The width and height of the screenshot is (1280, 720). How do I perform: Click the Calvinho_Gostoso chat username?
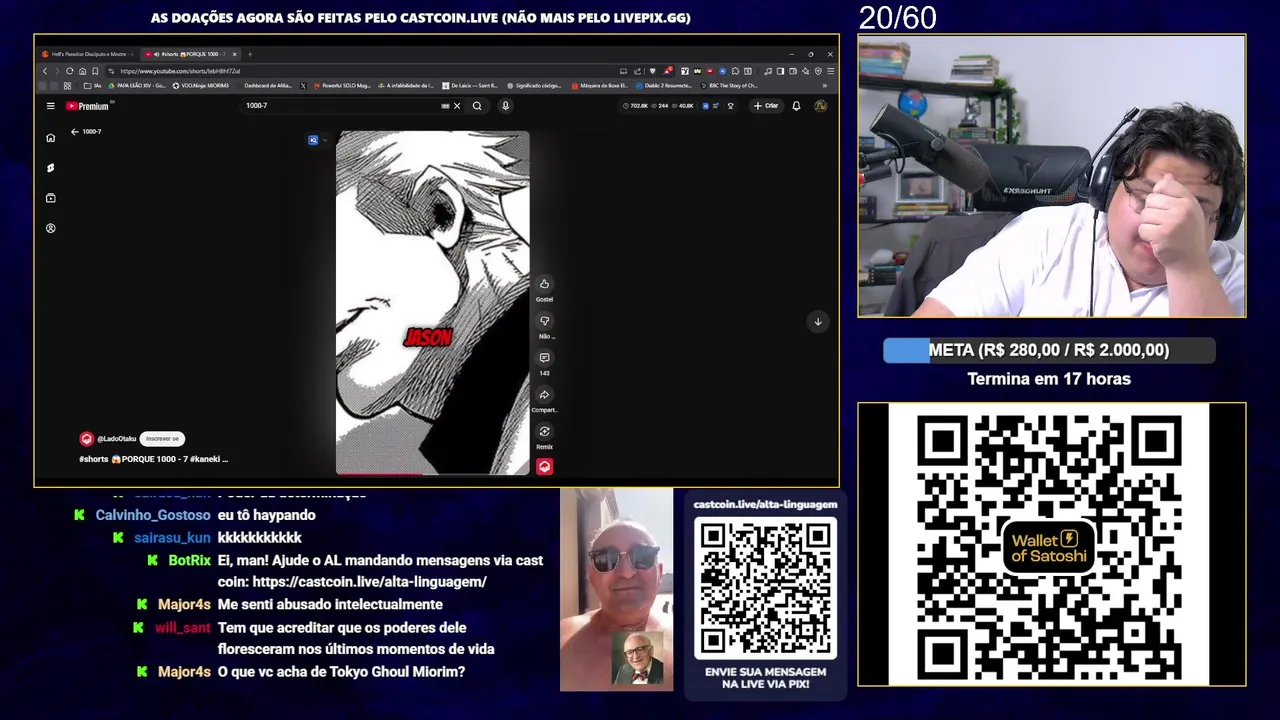coord(153,515)
